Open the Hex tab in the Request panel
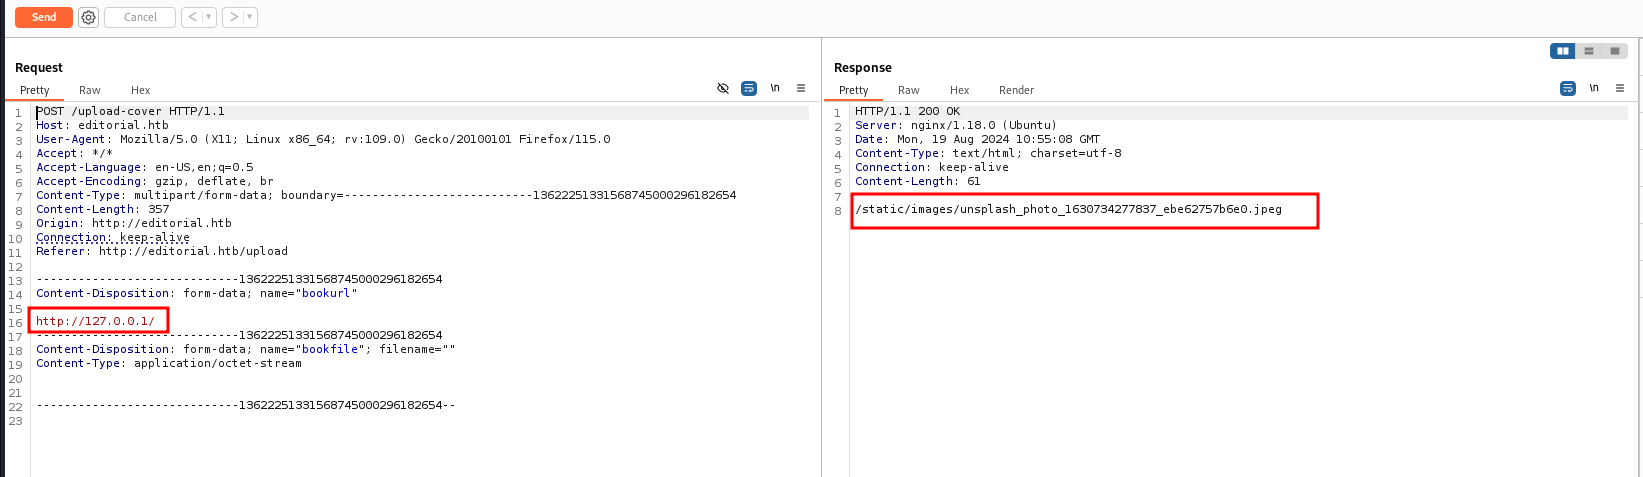The image size is (1643, 477). [140, 90]
